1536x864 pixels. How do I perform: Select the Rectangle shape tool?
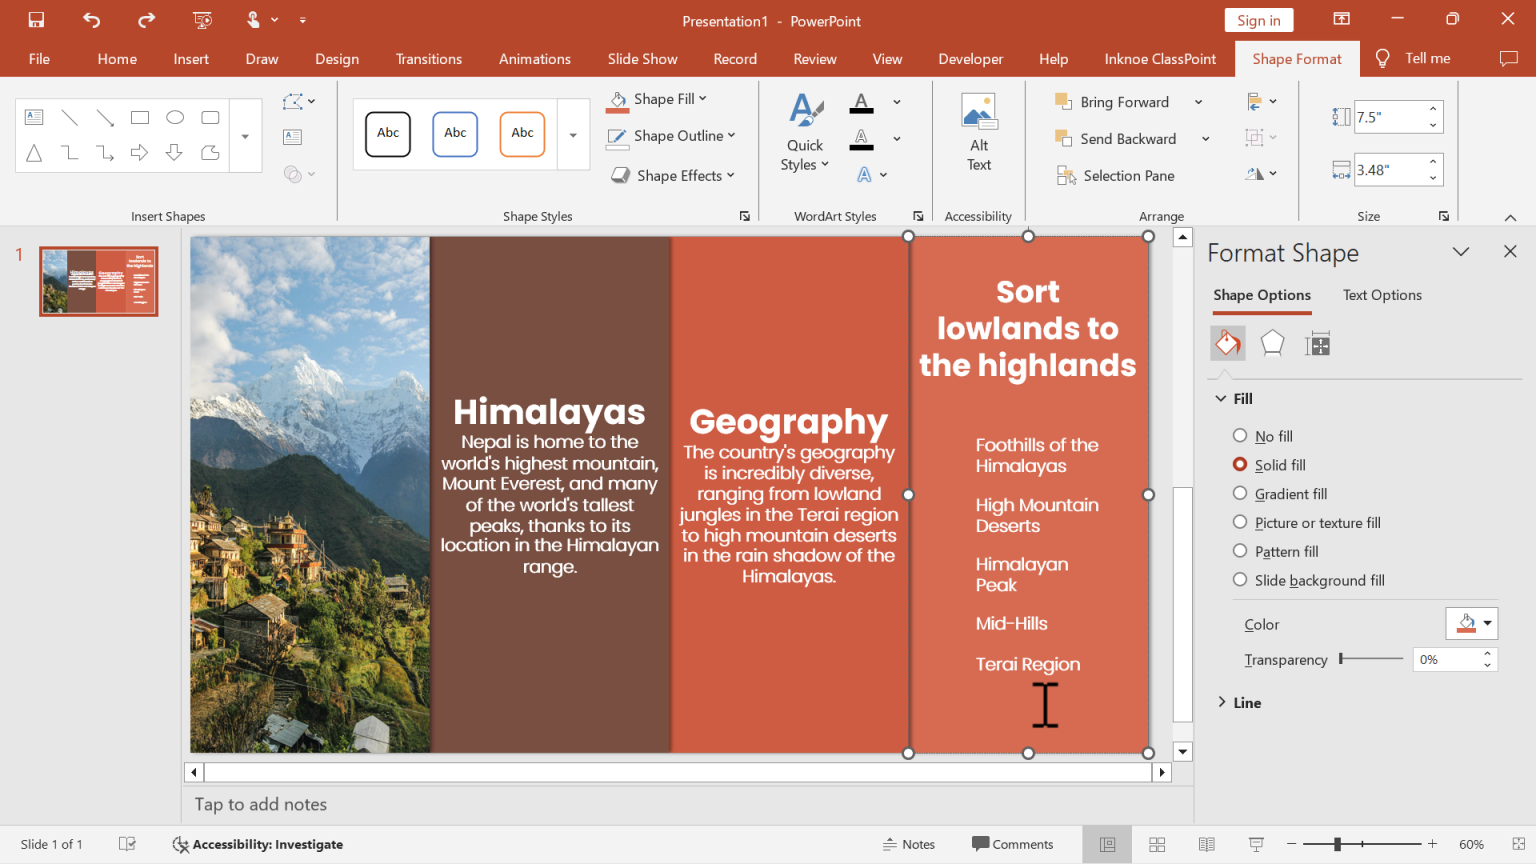tap(140, 117)
